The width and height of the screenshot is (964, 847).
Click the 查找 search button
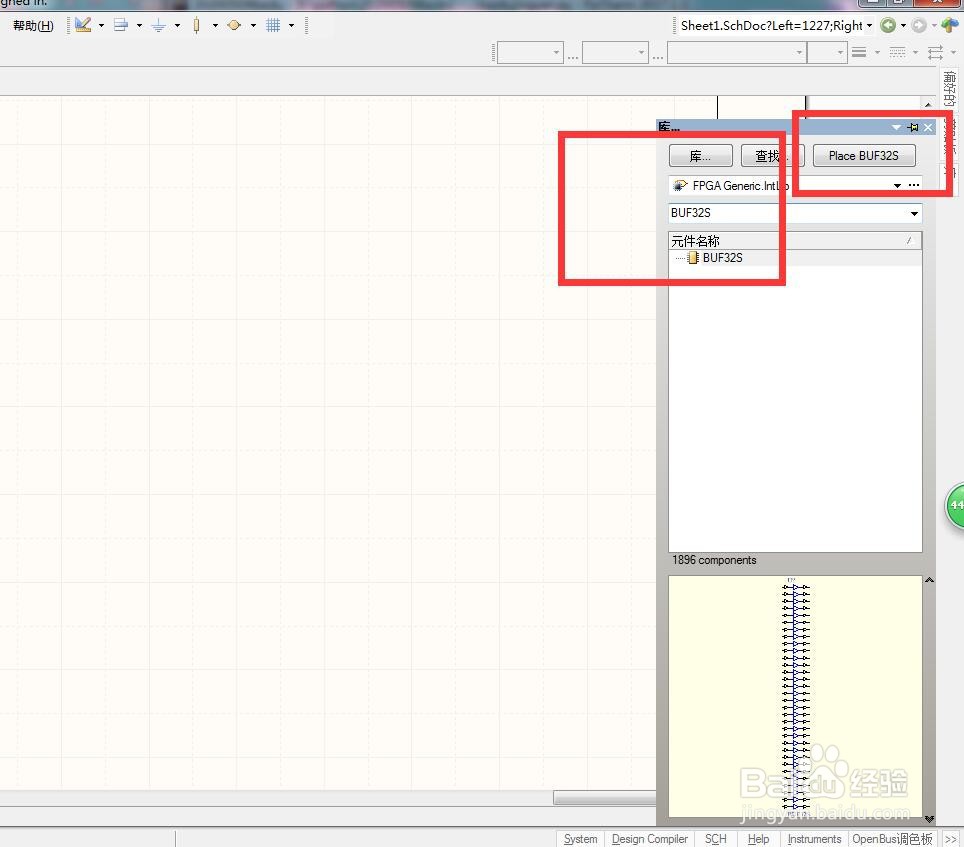point(773,156)
